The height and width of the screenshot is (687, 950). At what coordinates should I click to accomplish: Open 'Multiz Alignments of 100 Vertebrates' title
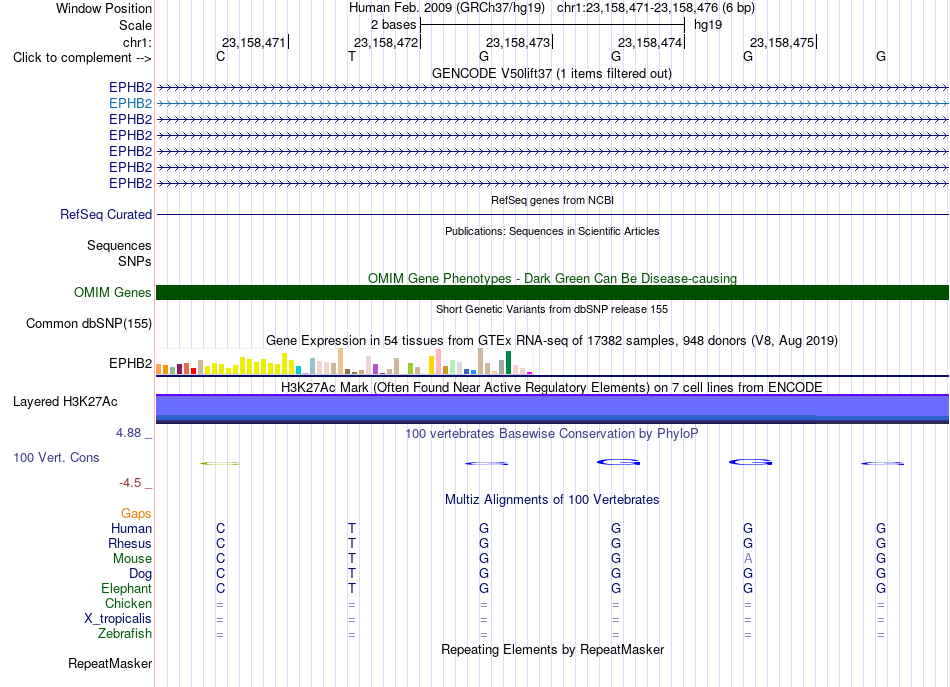(x=552, y=500)
